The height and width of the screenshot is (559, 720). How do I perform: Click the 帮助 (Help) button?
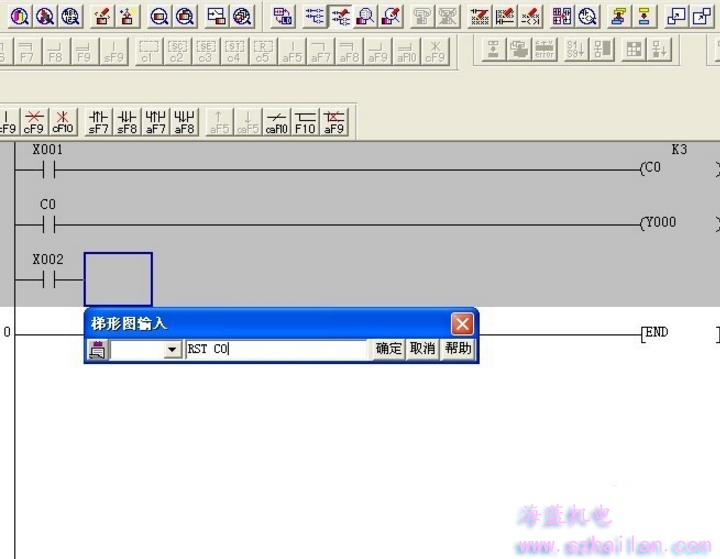tap(458, 349)
